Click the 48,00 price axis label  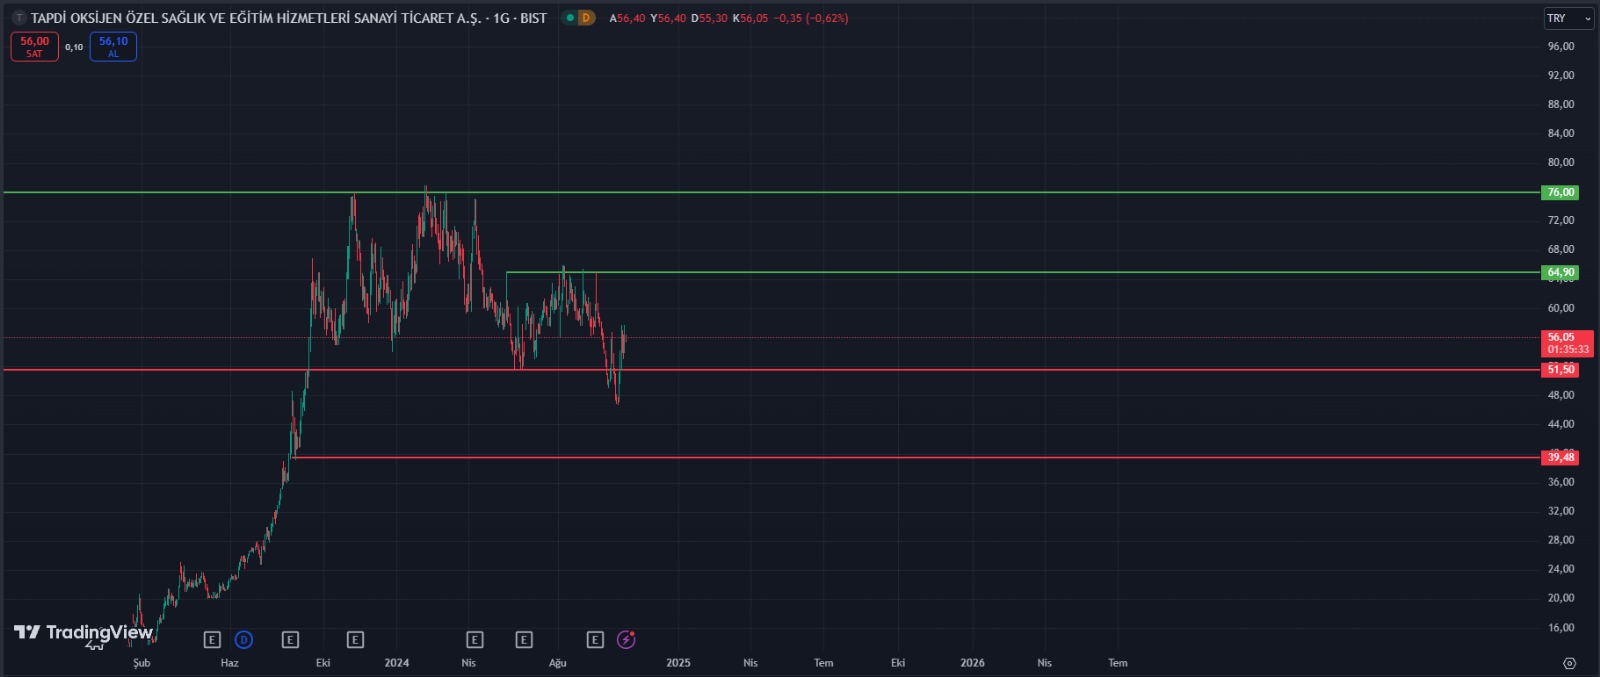click(1560, 395)
